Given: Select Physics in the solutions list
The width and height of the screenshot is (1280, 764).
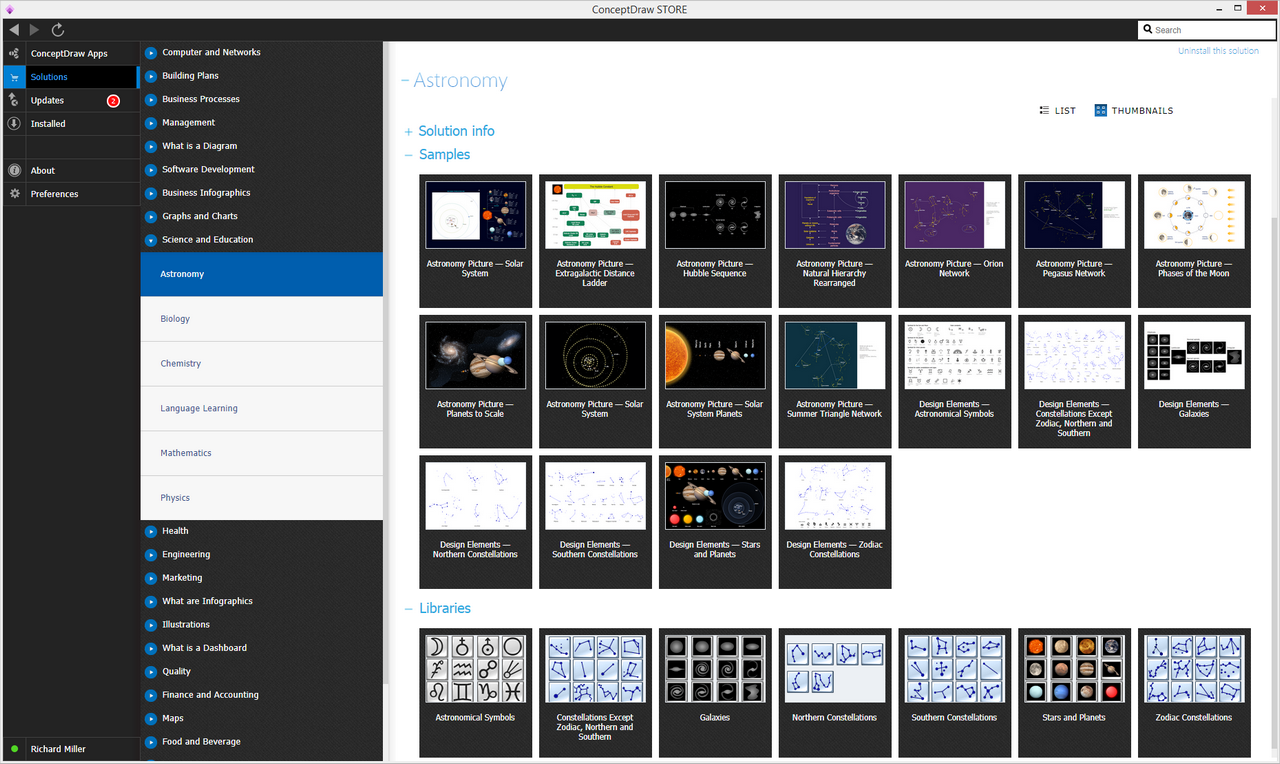Looking at the screenshot, I should [x=175, y=498].
